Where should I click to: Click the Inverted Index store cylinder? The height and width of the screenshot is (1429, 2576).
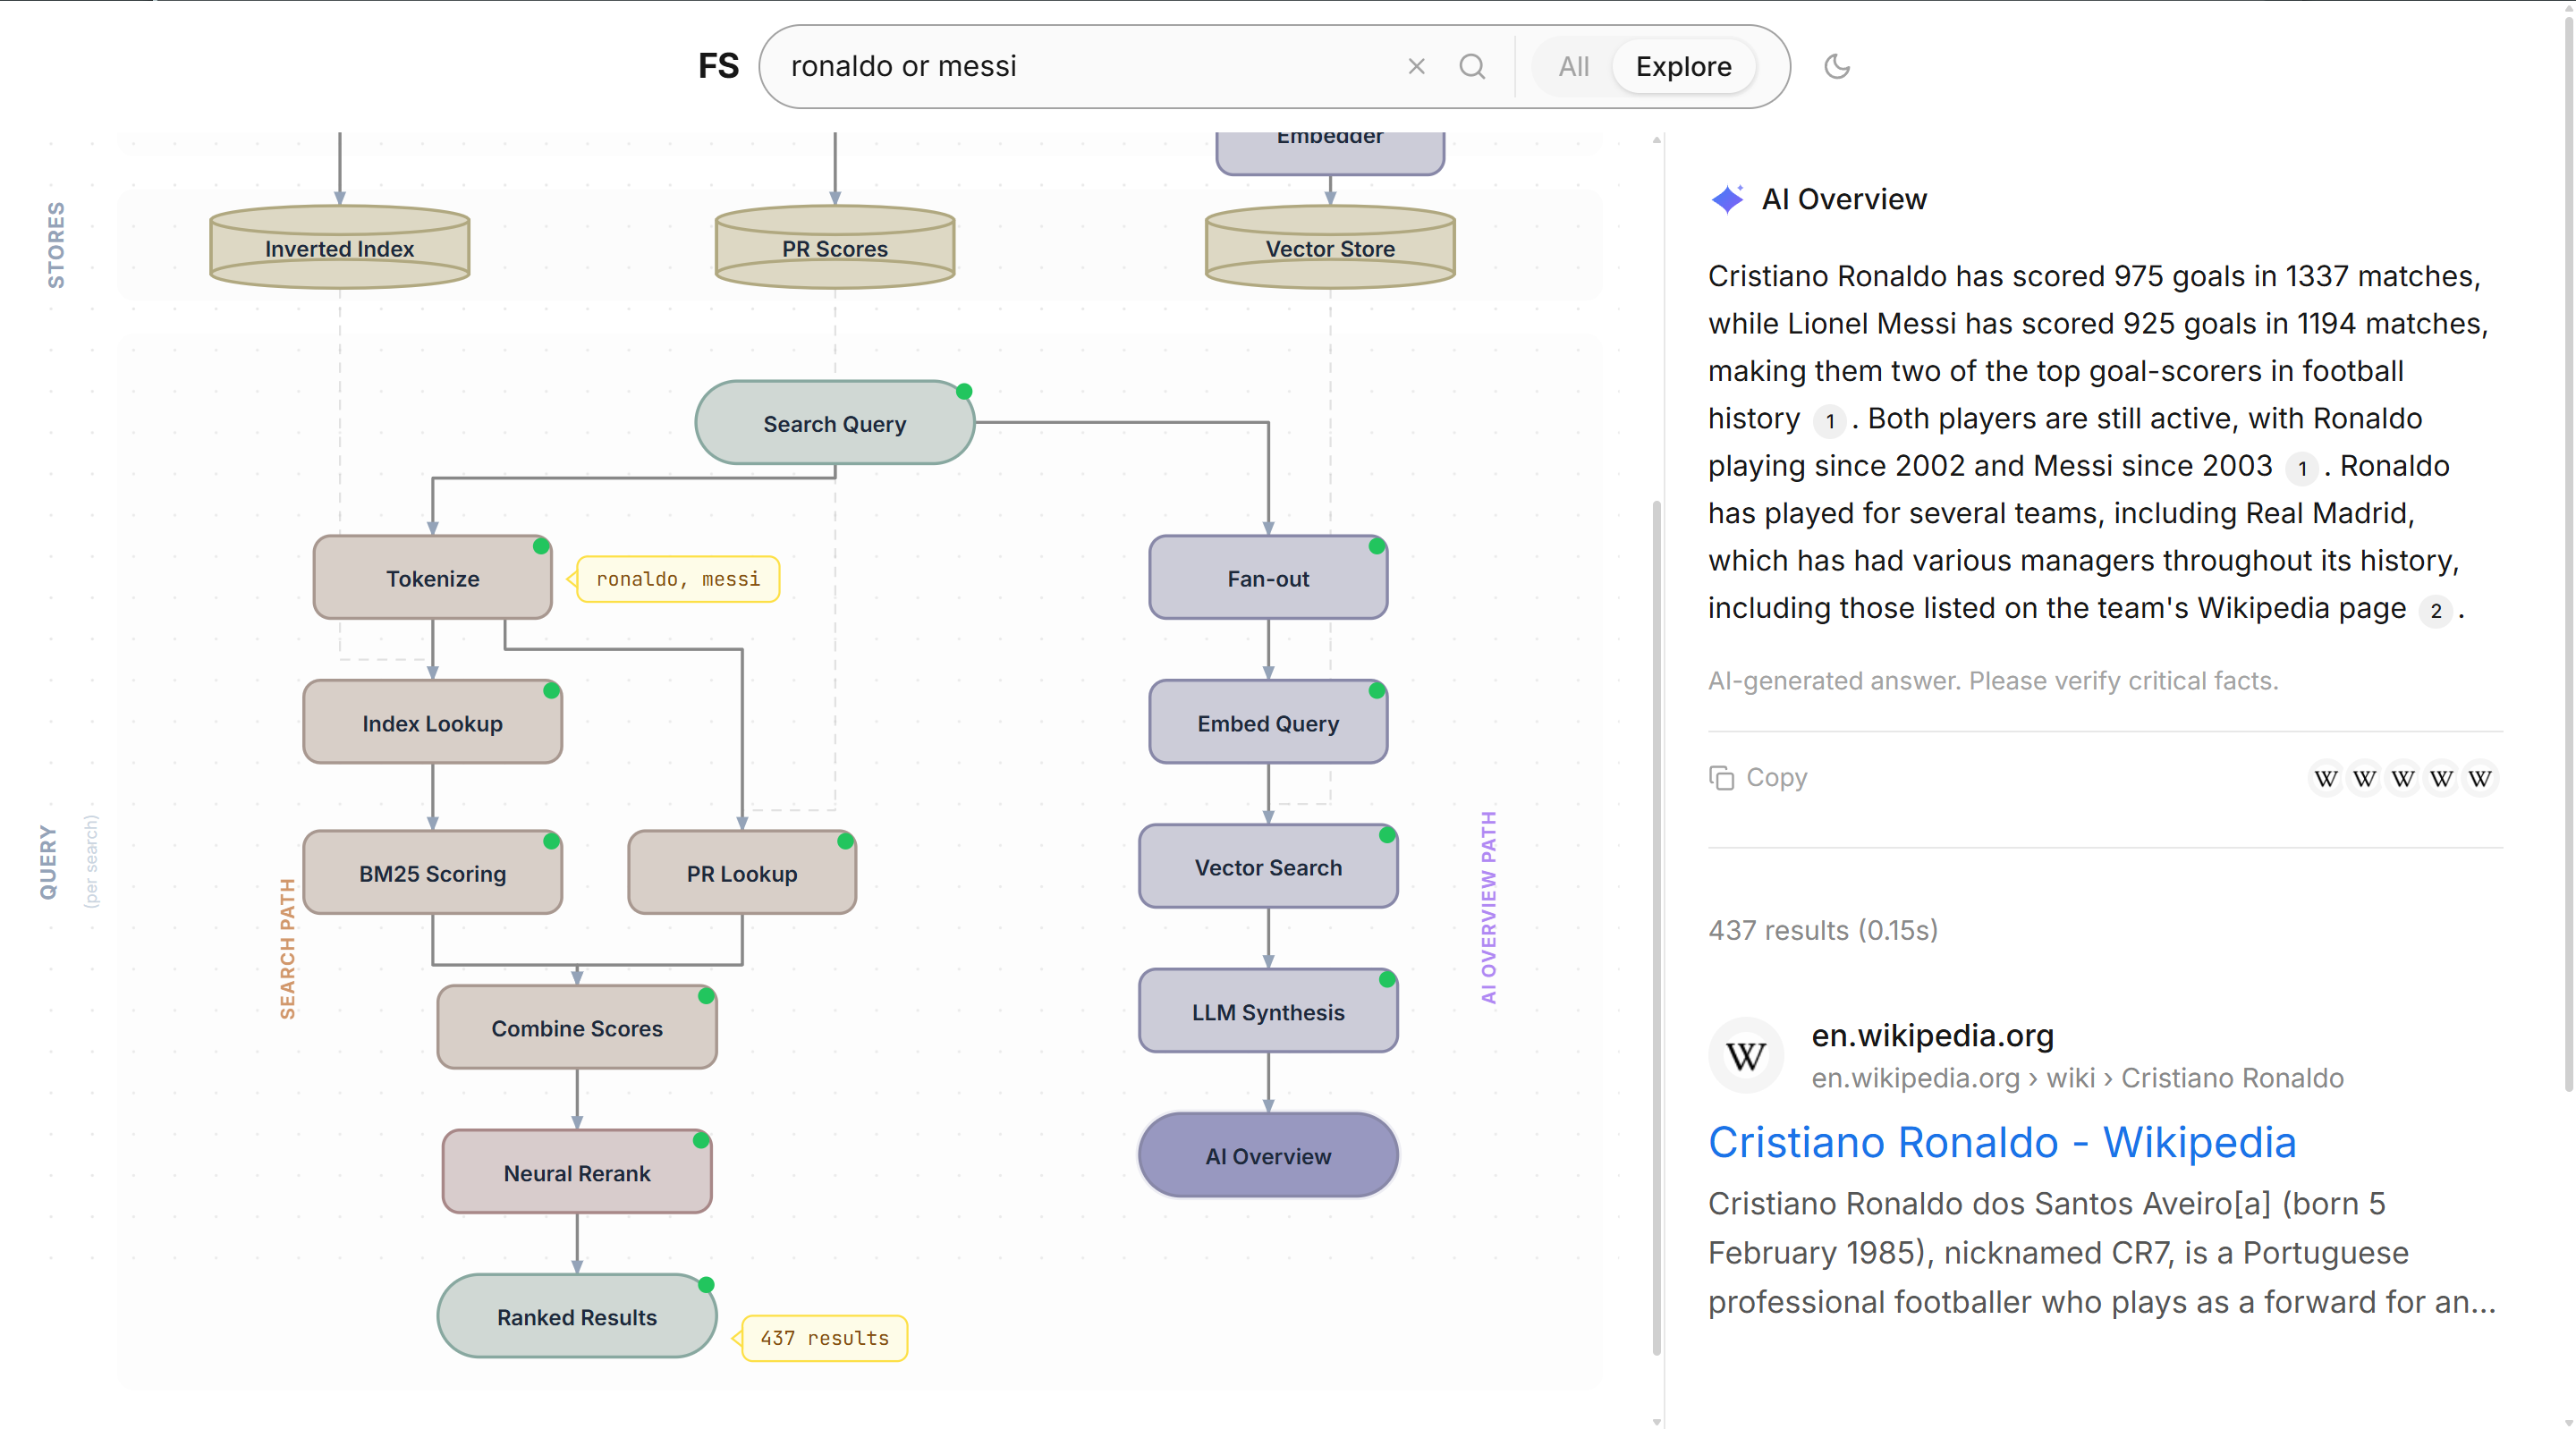click(x=339, y=247)
